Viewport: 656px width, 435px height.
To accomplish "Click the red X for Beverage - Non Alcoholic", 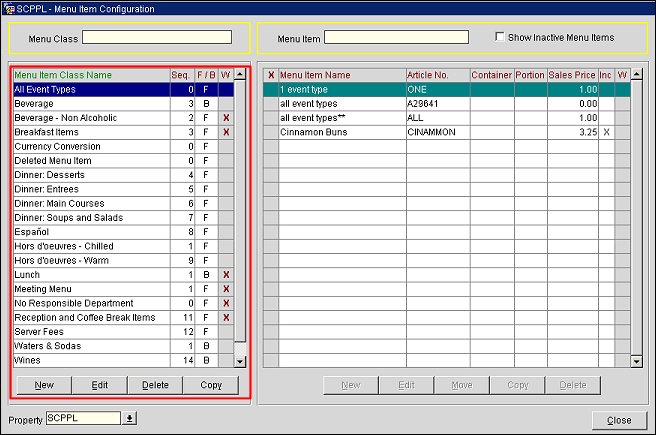I will pyautogui.click(x=226, y=118).
